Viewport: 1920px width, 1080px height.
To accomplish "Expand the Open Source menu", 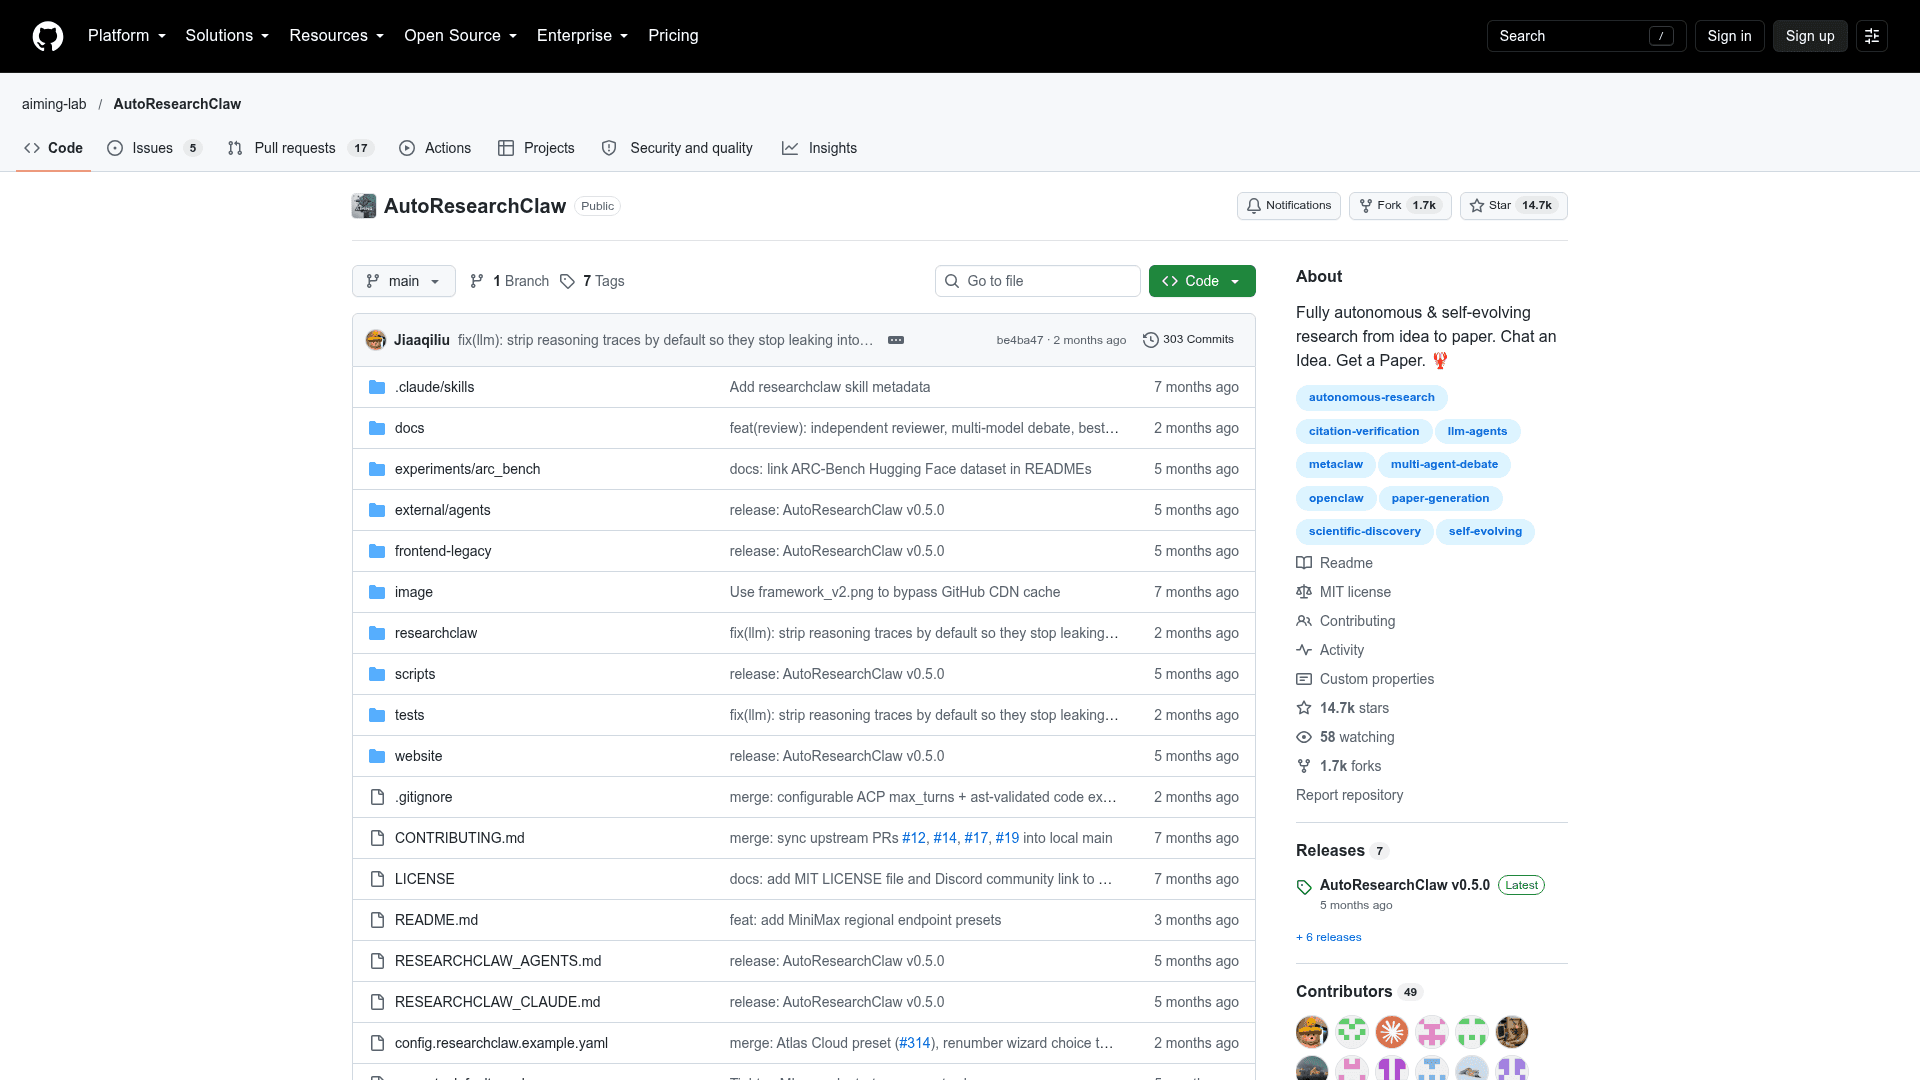I will (x=460, y=36).
